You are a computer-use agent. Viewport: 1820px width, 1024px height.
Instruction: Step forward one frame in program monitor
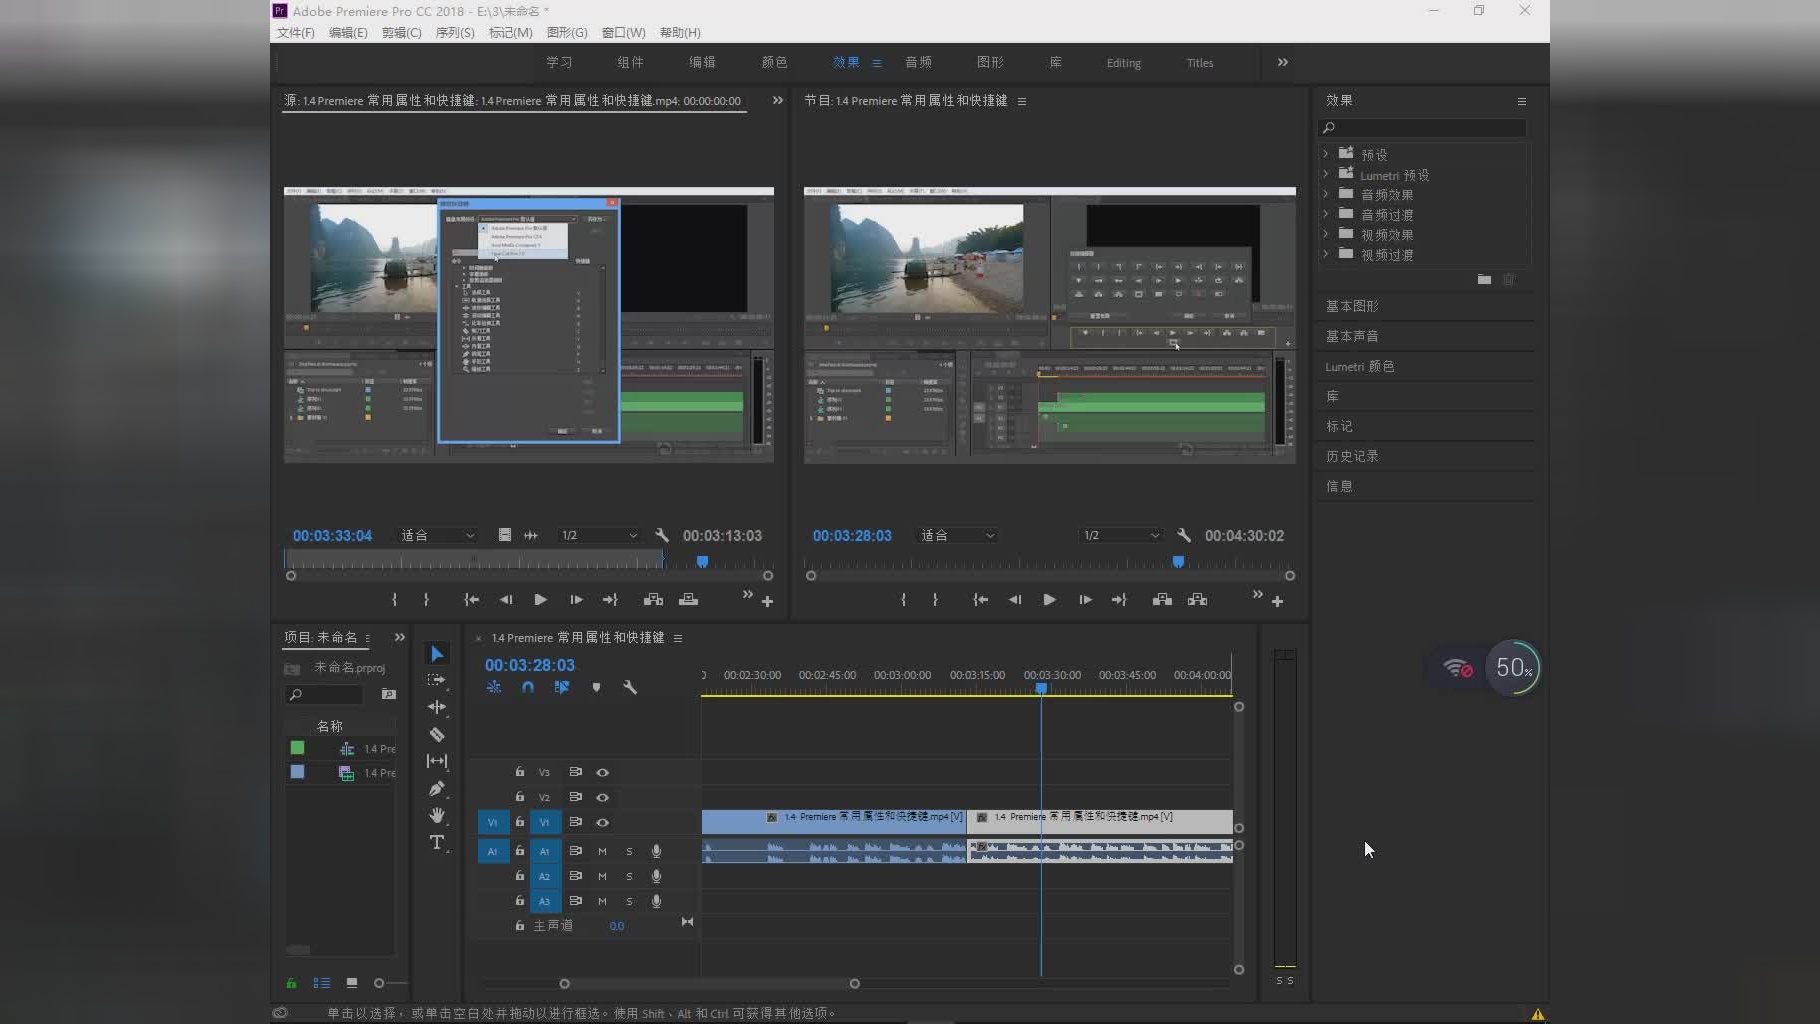1085,600
